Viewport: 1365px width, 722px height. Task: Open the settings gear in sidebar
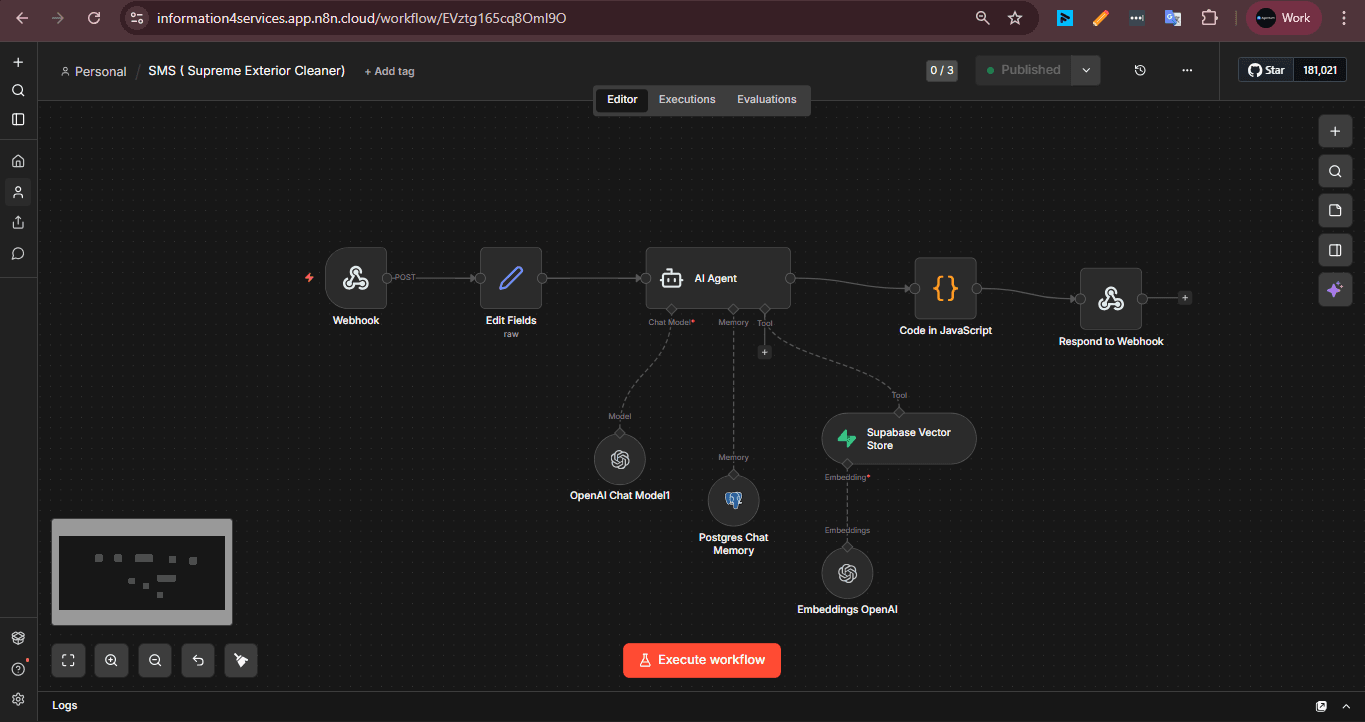(18, 699)
